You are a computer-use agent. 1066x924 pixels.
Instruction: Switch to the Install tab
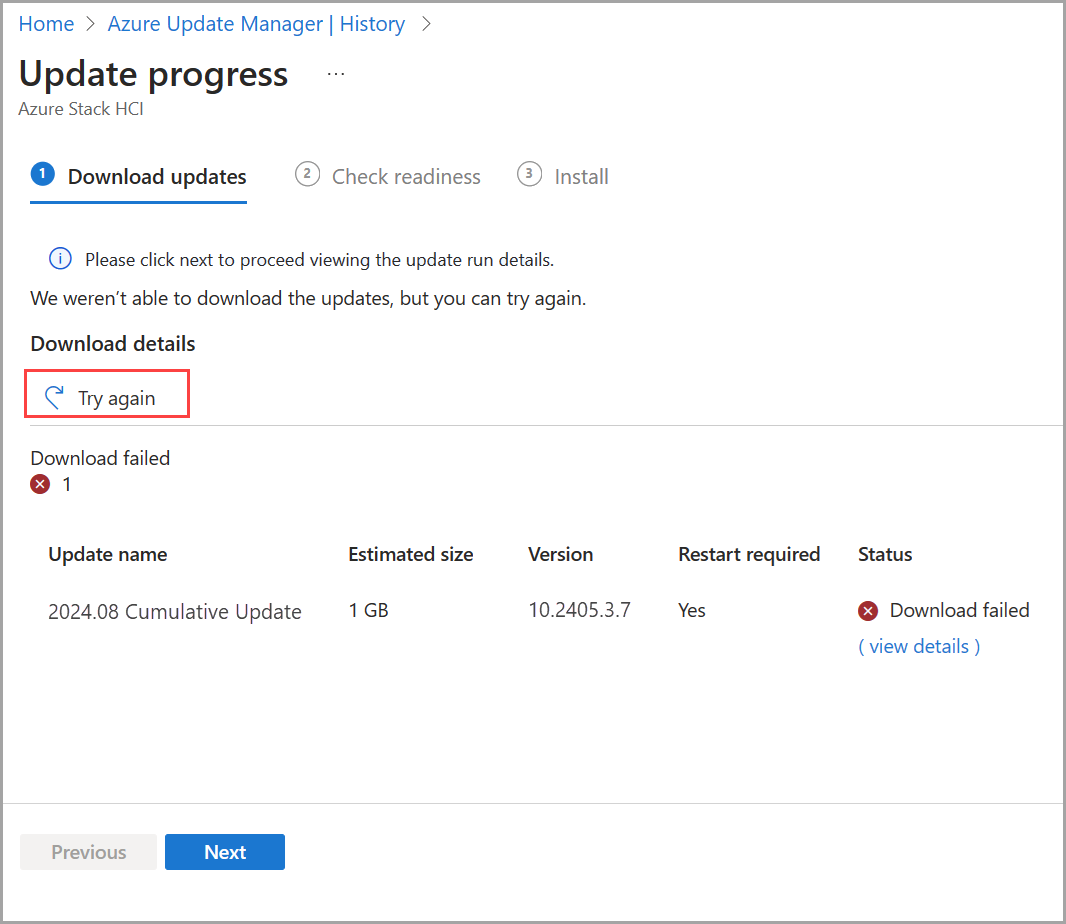pyautogui.click(x=562, y=177)
